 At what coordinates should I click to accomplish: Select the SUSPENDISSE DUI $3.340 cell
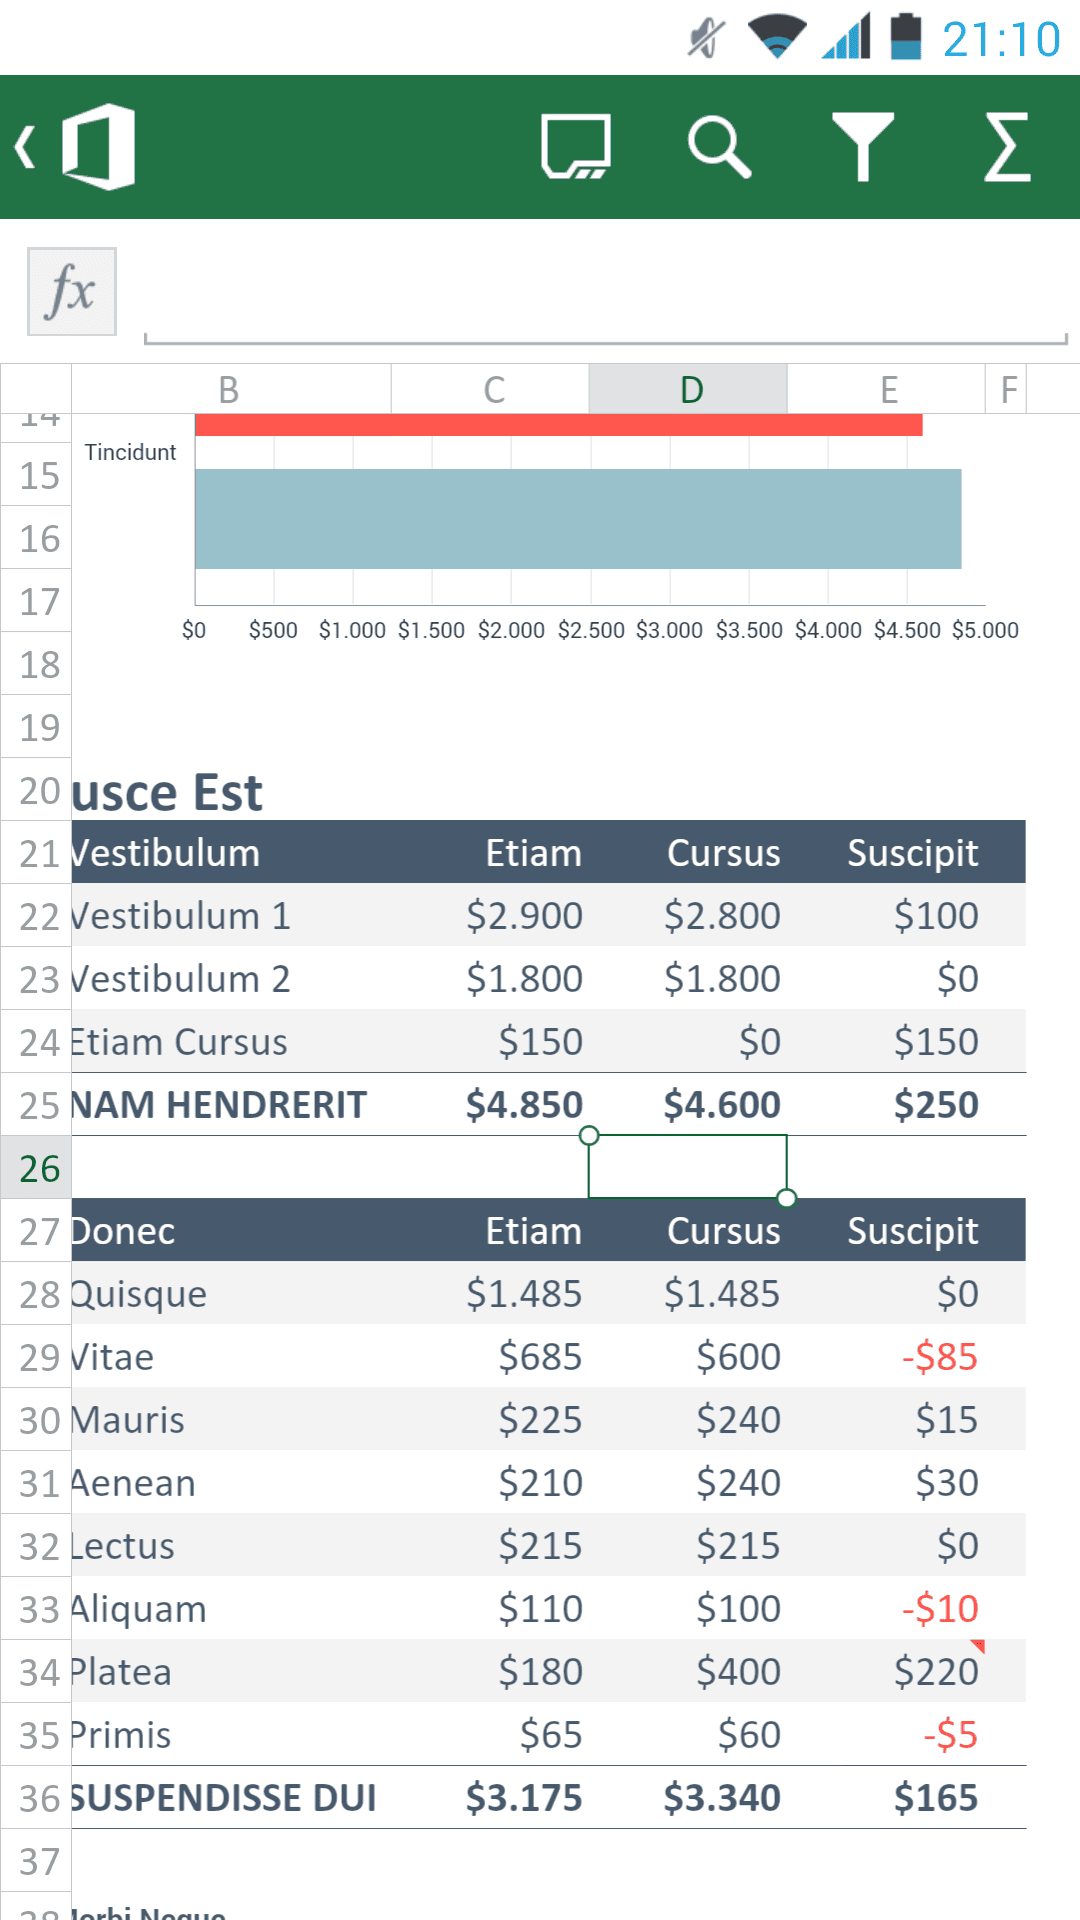[x=688, y=1798]
